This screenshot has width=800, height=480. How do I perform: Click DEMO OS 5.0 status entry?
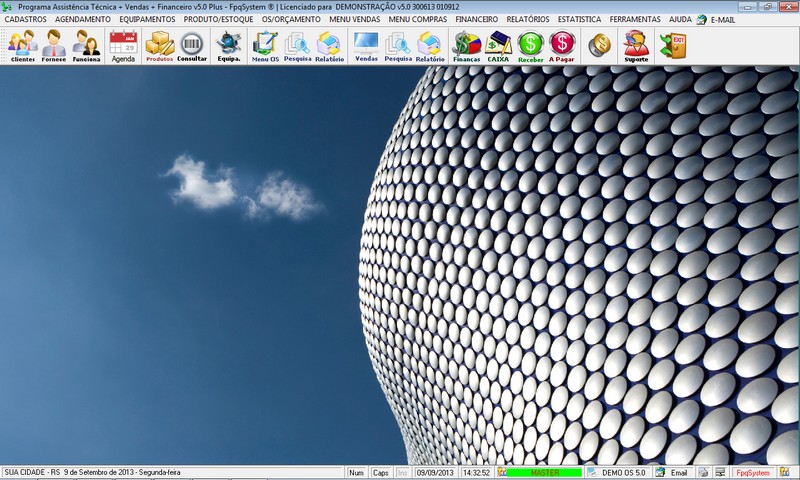click(x=624, y=473)
